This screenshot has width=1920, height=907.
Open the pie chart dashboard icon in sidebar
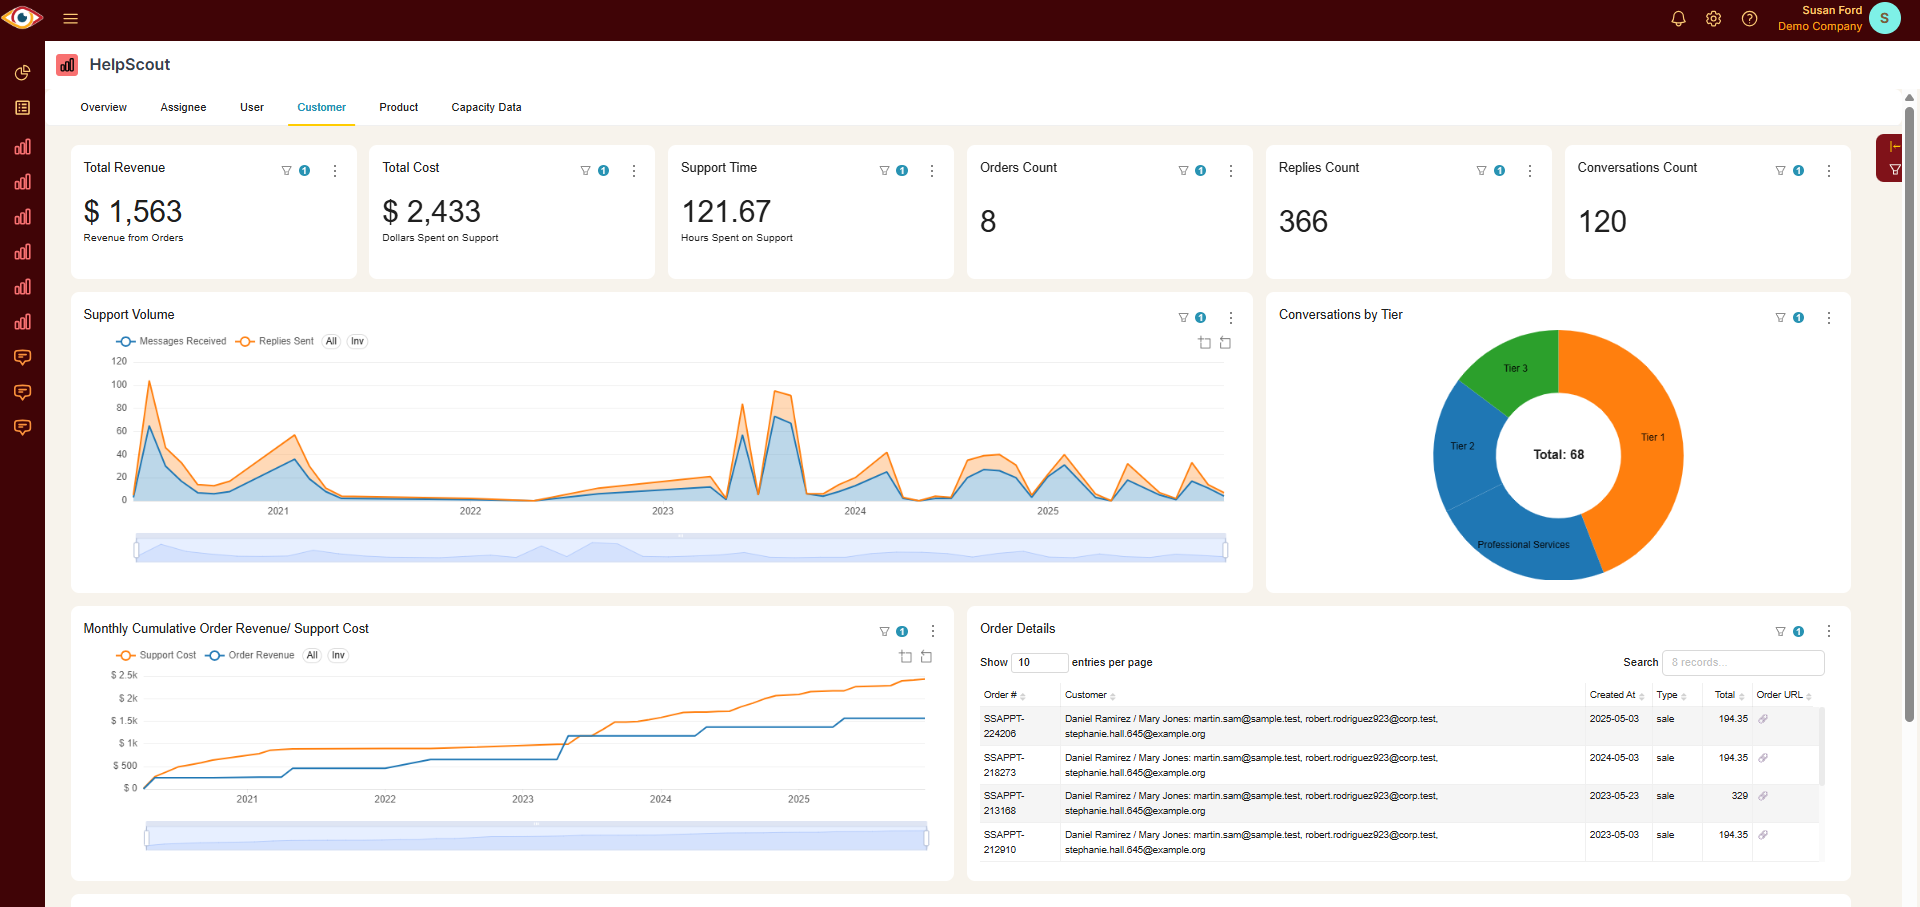click(x=22, y=72)
